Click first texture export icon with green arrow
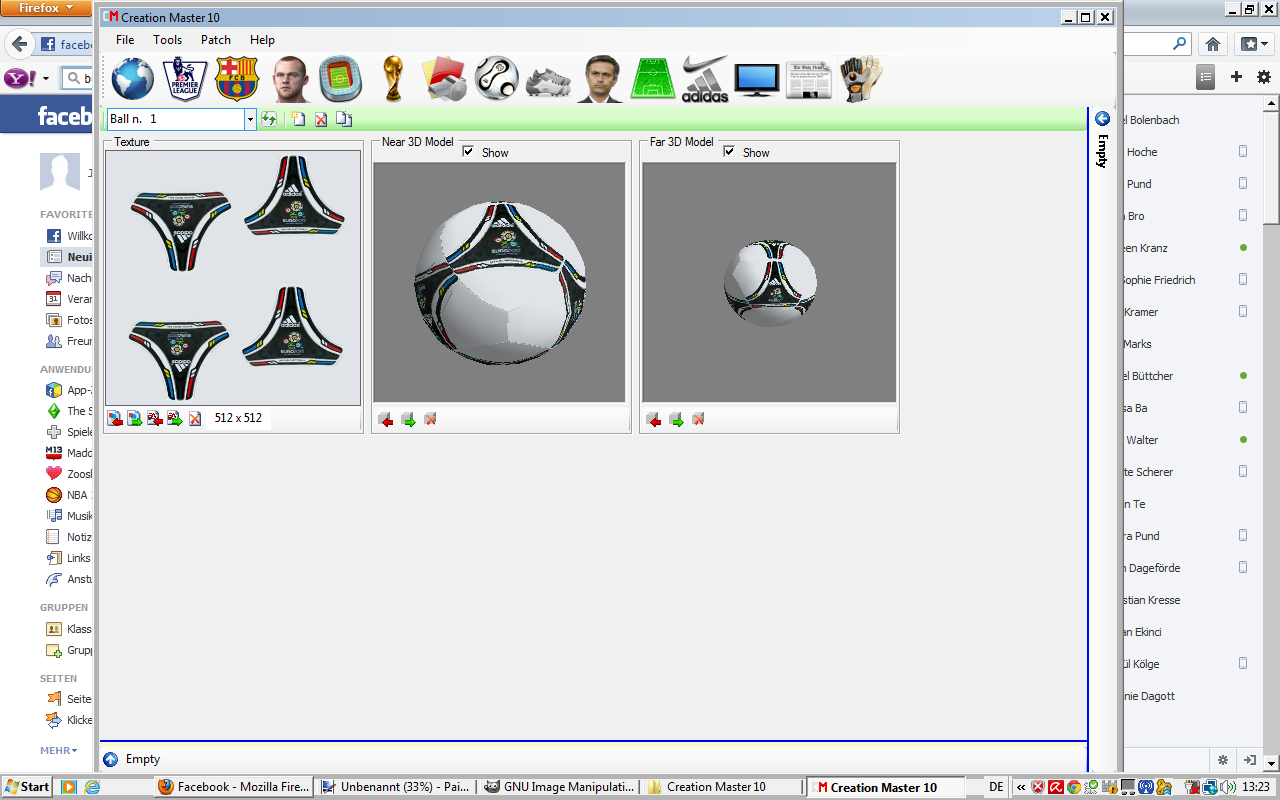Screen dimensions: 1280x800 point(135,418)
